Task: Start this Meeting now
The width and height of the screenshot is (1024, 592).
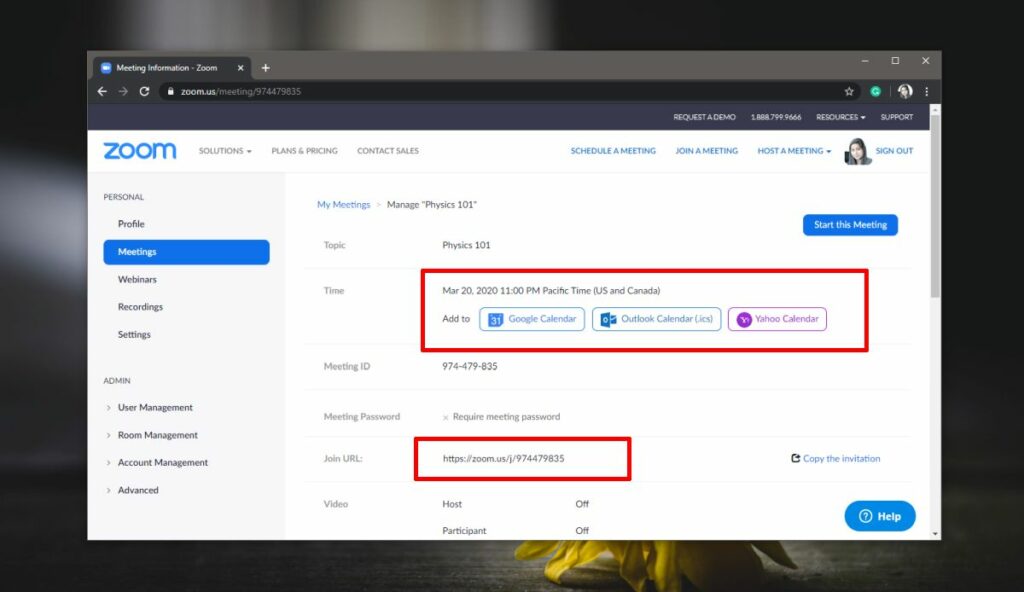Action: click(x=850, y=224)
